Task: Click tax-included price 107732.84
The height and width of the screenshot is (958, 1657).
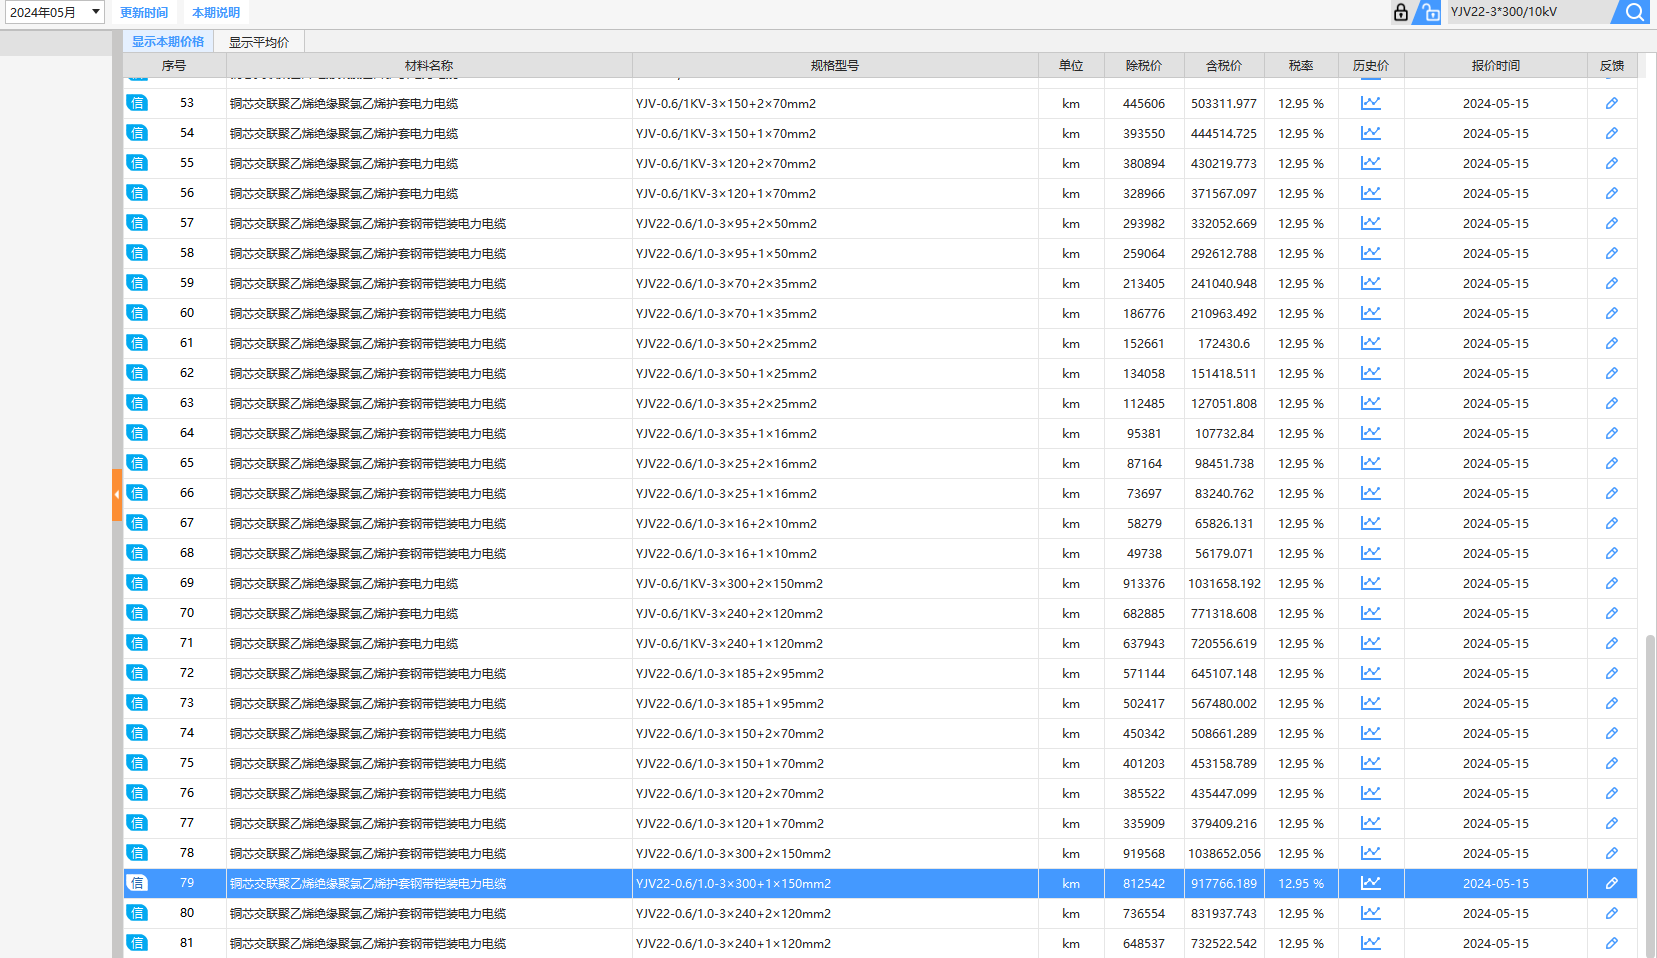Action: pos(1224,434)
